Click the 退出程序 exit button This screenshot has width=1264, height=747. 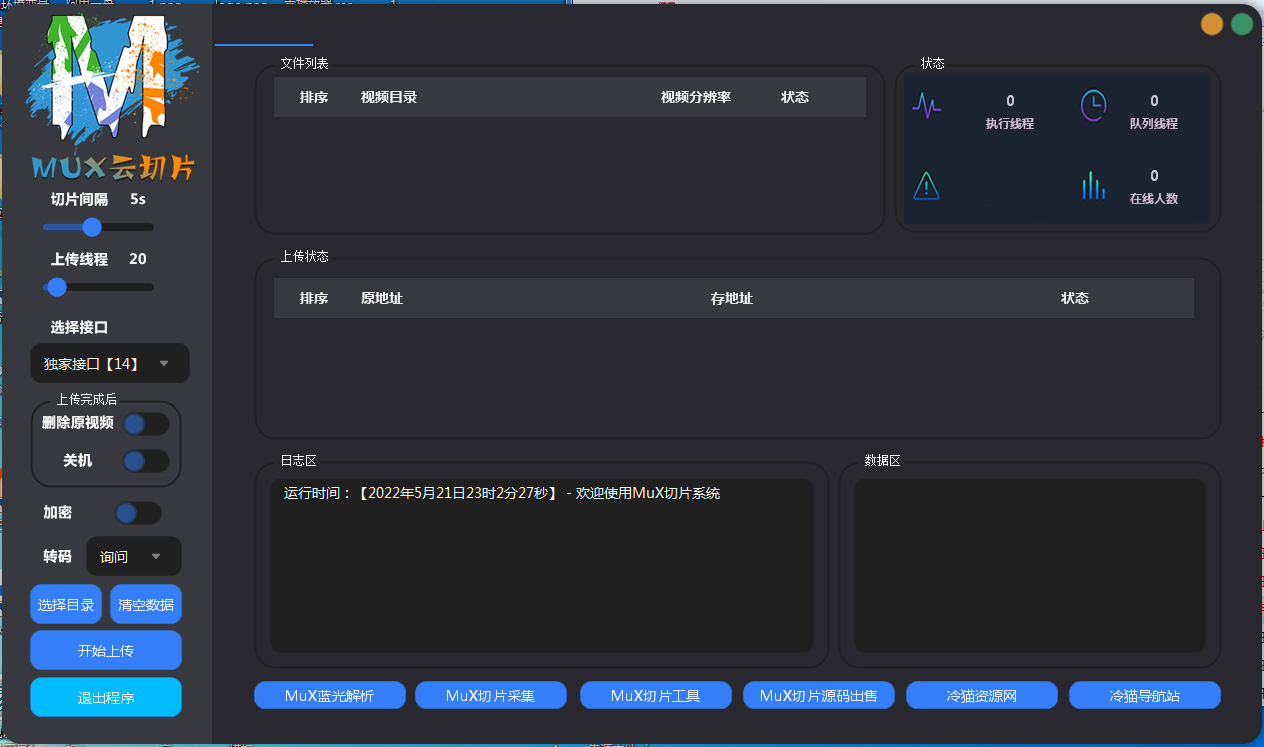coord(106,697)
